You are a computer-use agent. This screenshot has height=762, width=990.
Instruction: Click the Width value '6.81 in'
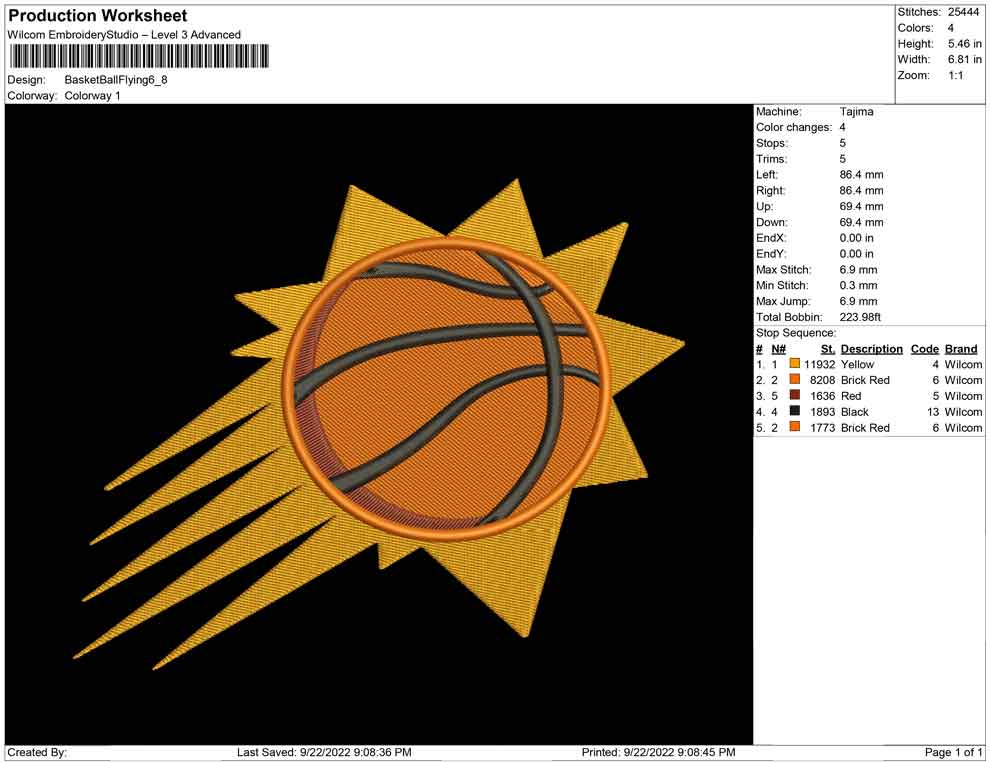pyautogui.click(x=964, y=59)
